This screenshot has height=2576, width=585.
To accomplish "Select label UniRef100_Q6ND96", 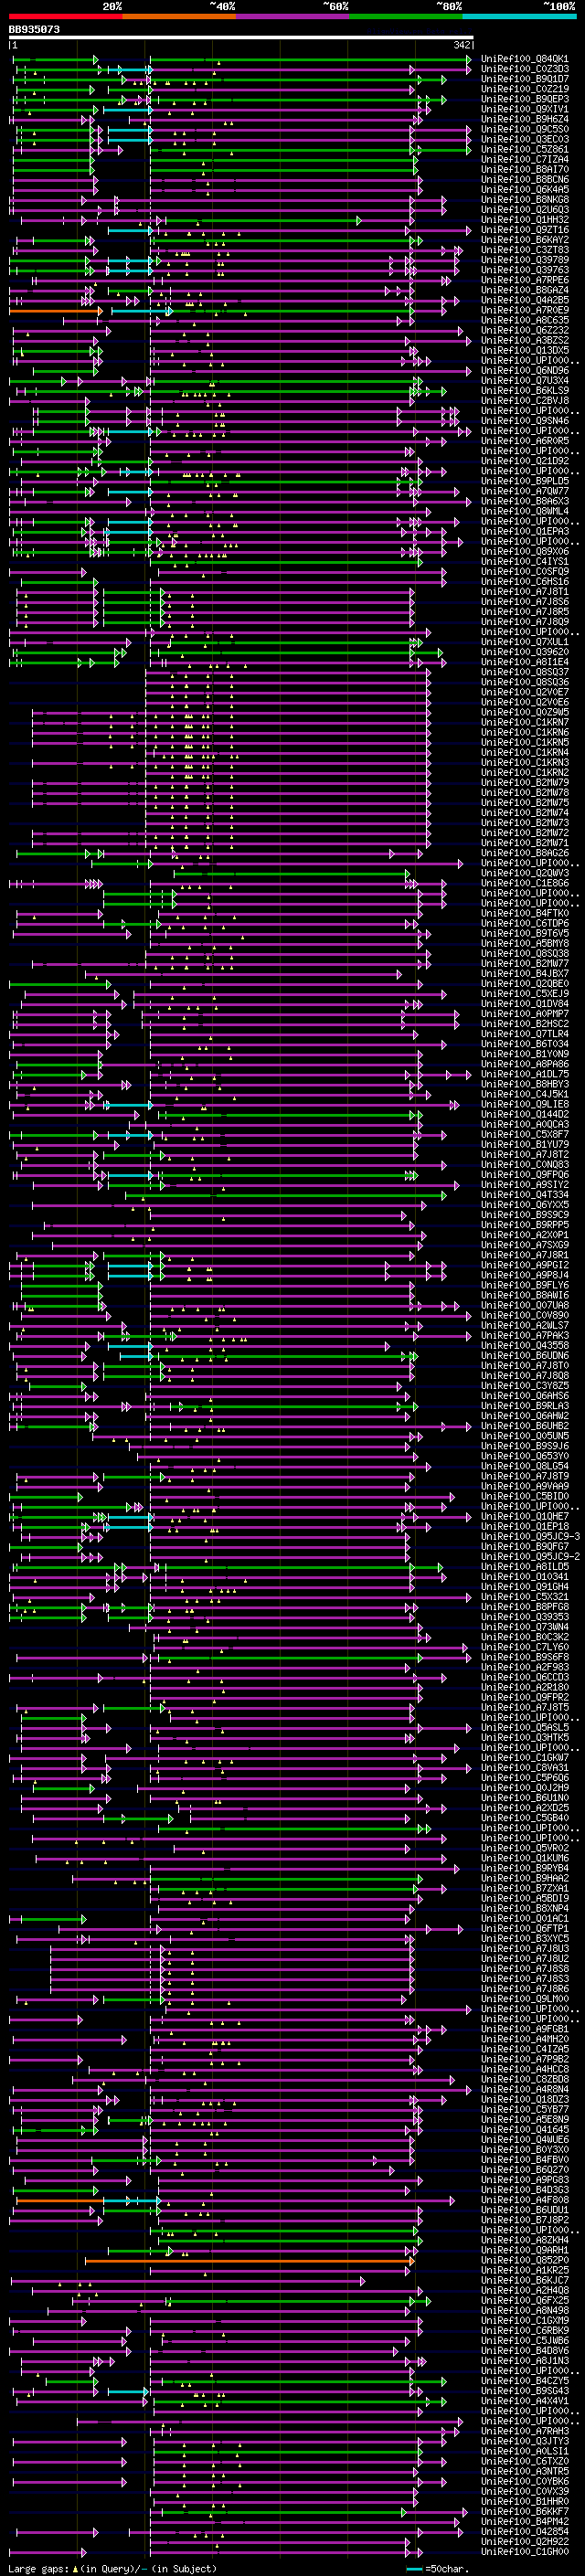I will [x=525, y=371].
